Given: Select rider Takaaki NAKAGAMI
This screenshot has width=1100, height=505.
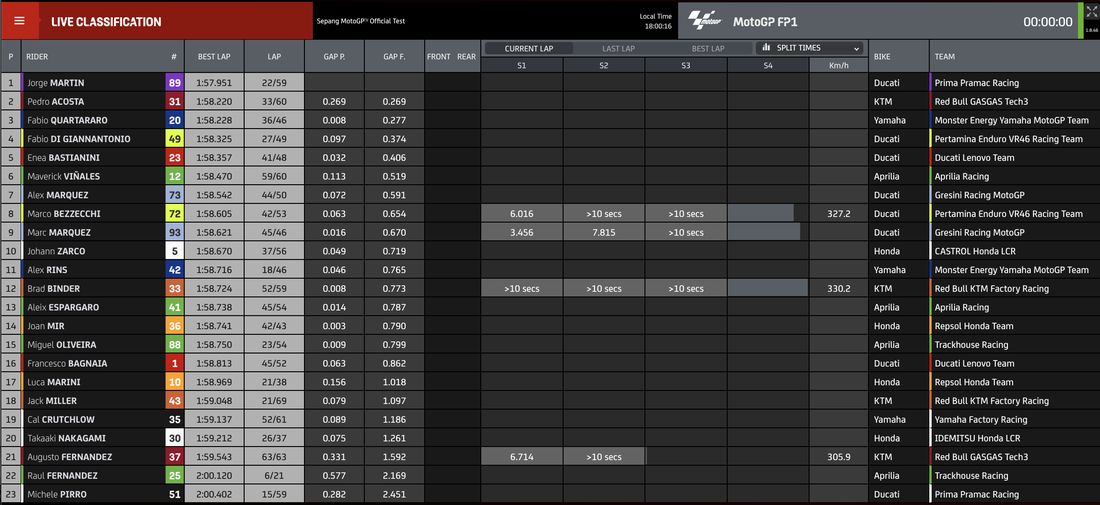Looking at the screenshot, I should pyautogui.click(x=67, y=438).
